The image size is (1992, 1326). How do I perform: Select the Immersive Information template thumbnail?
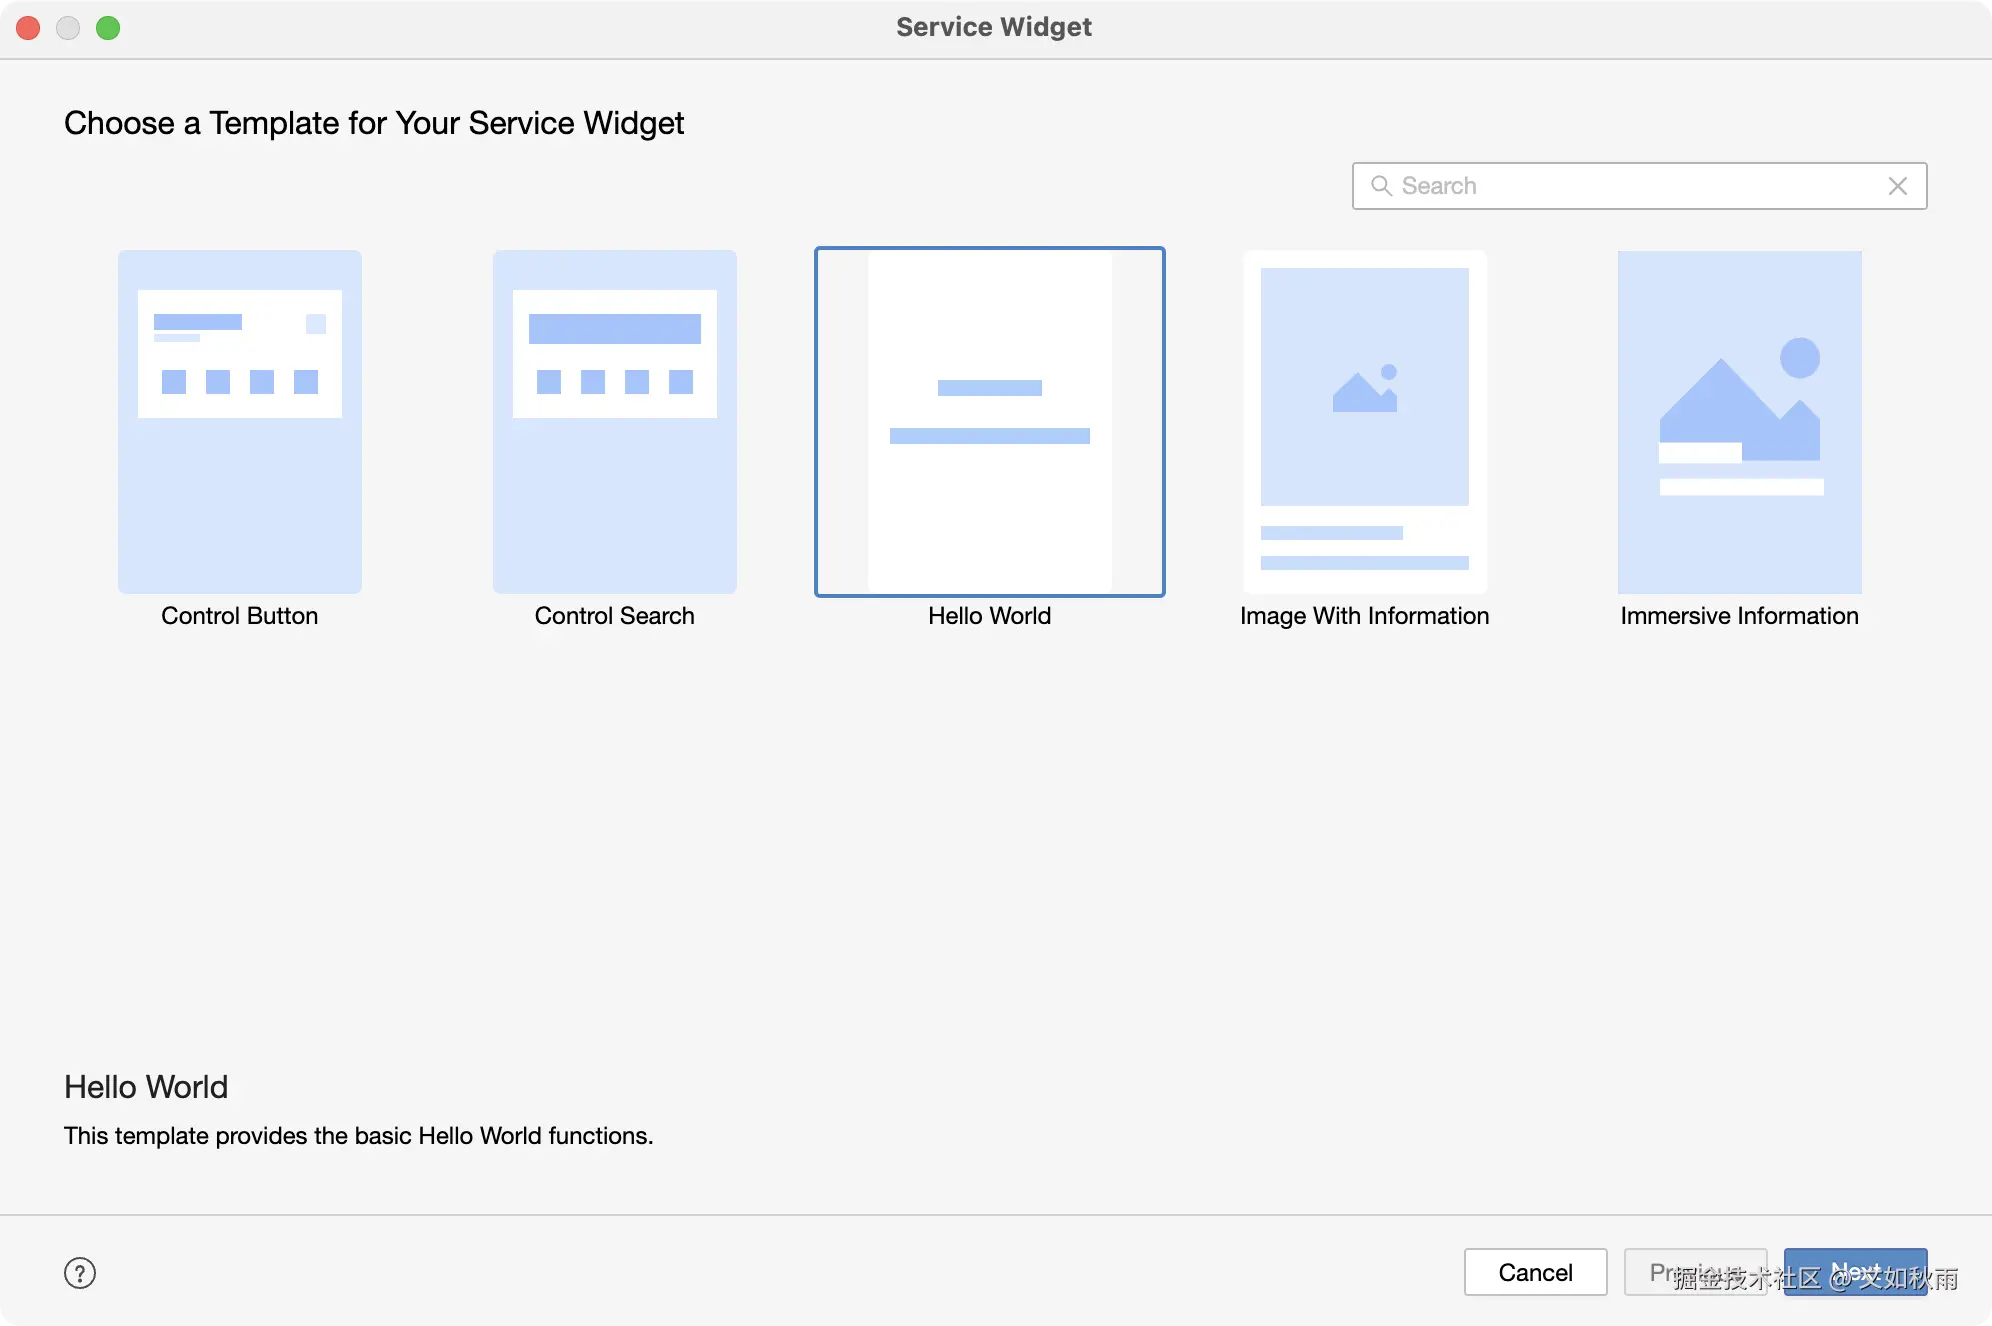pos(1739,421)
